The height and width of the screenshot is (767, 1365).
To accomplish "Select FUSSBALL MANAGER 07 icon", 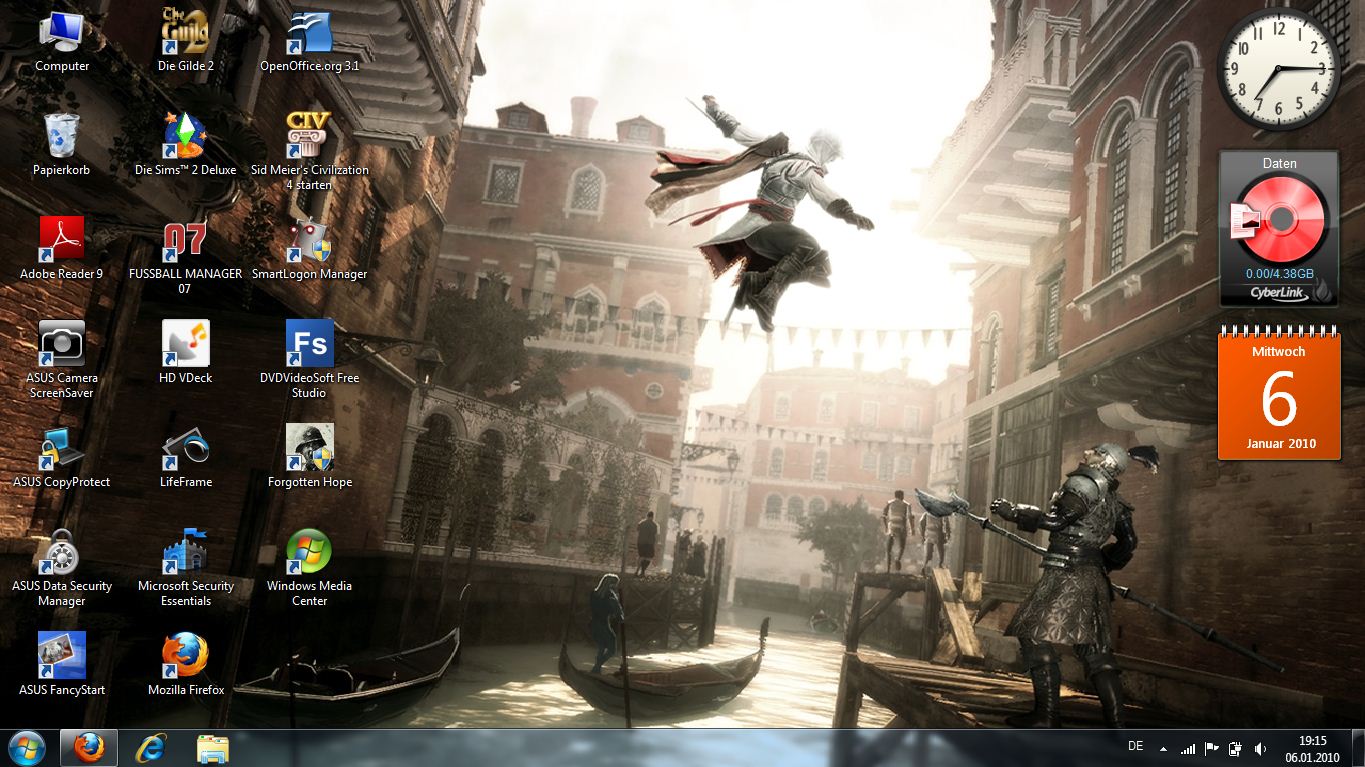I will pos(186,256).
